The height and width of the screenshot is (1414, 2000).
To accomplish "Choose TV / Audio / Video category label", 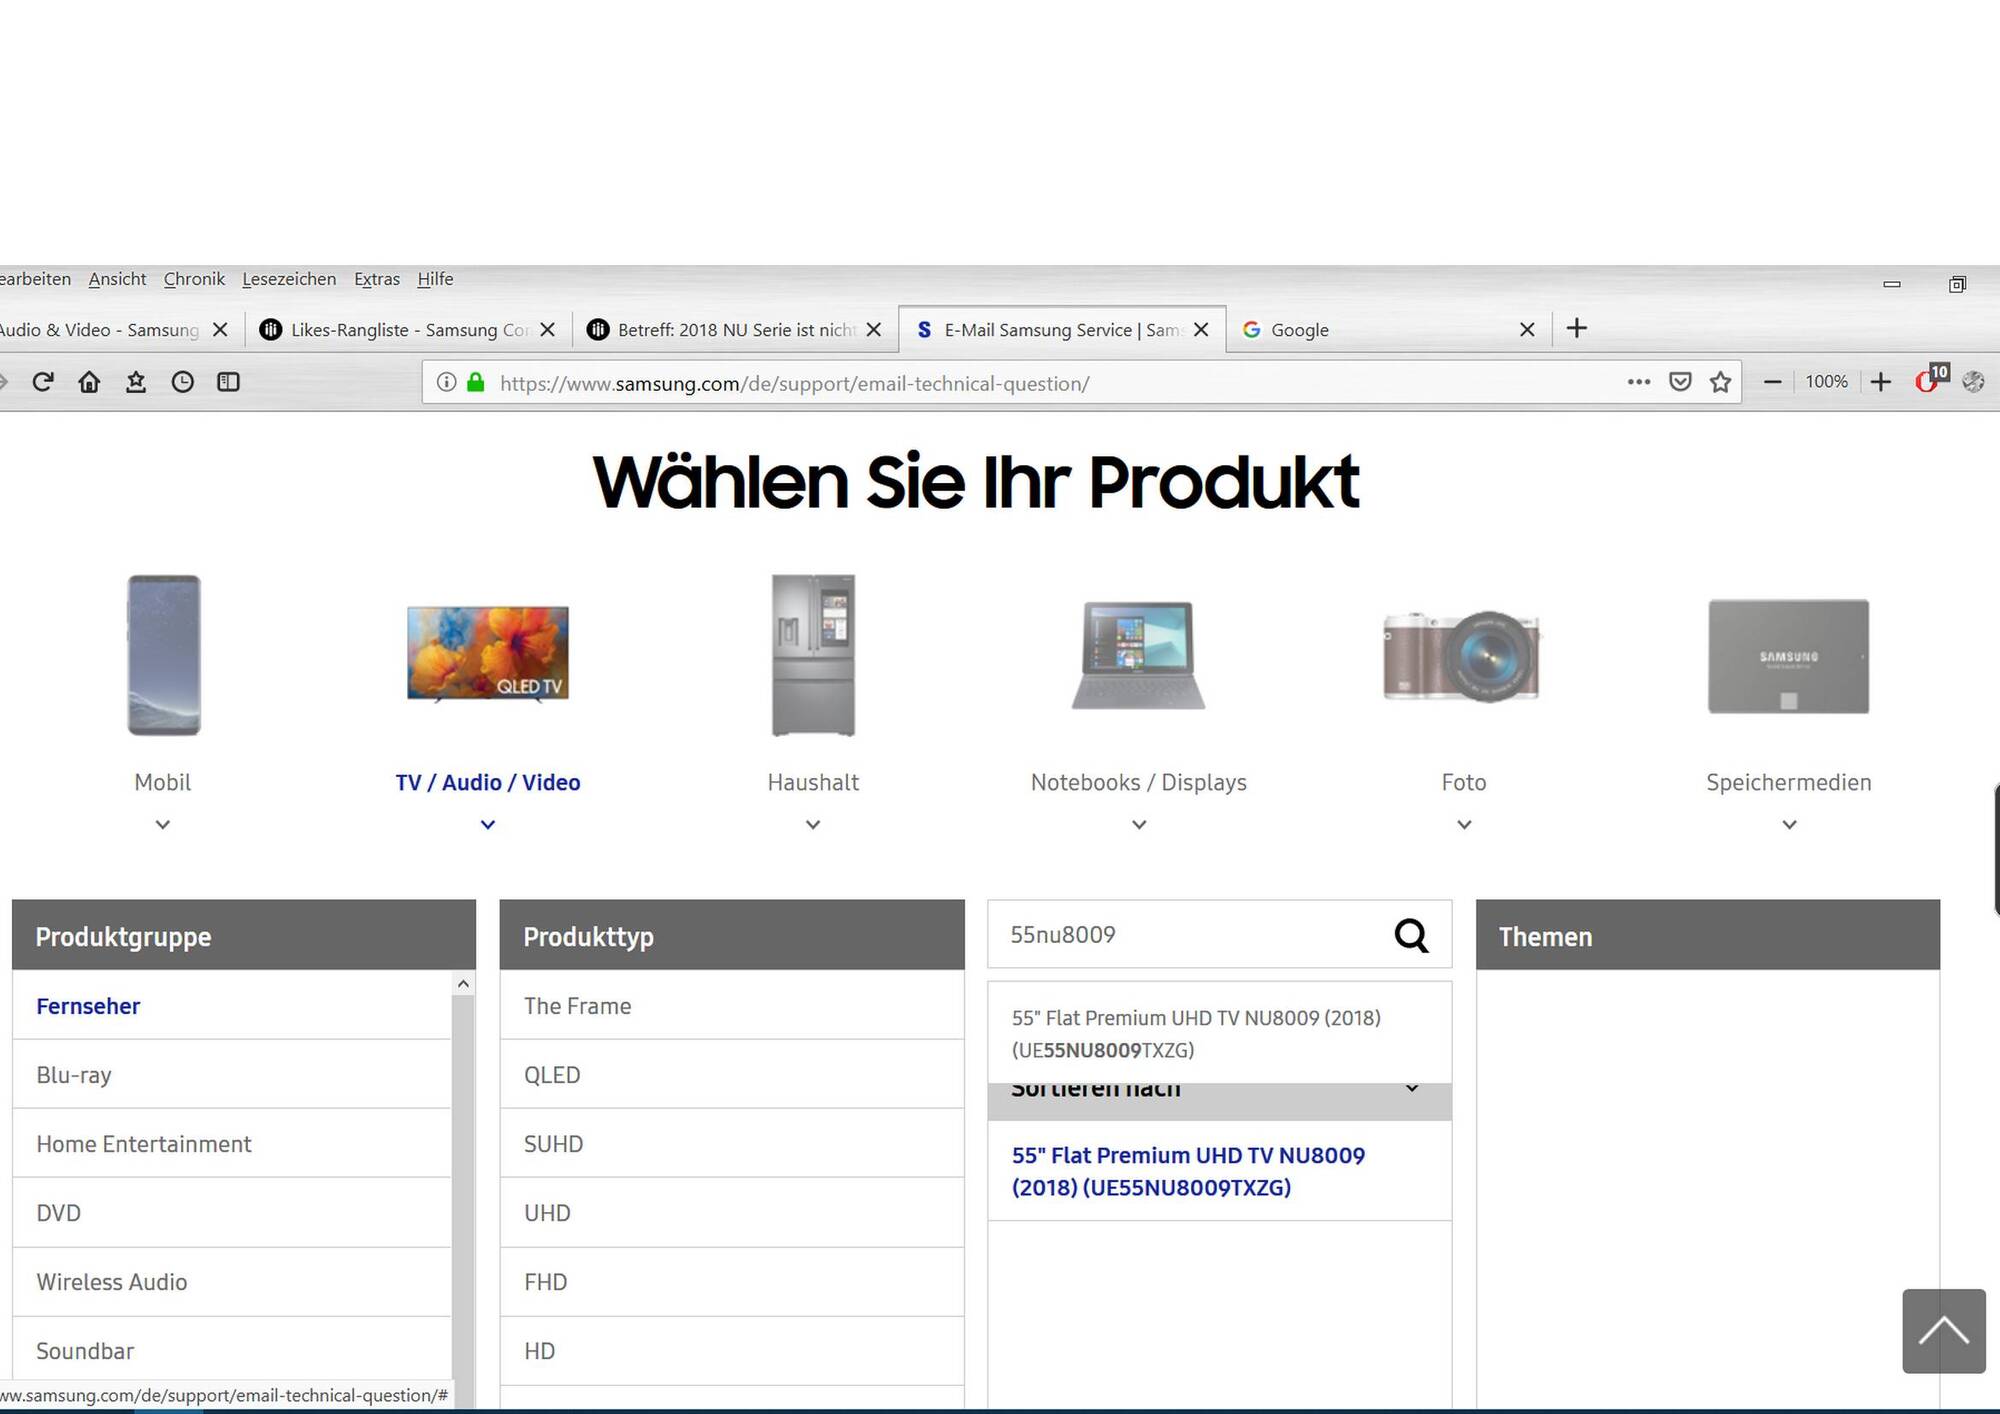I will [488, 782].
